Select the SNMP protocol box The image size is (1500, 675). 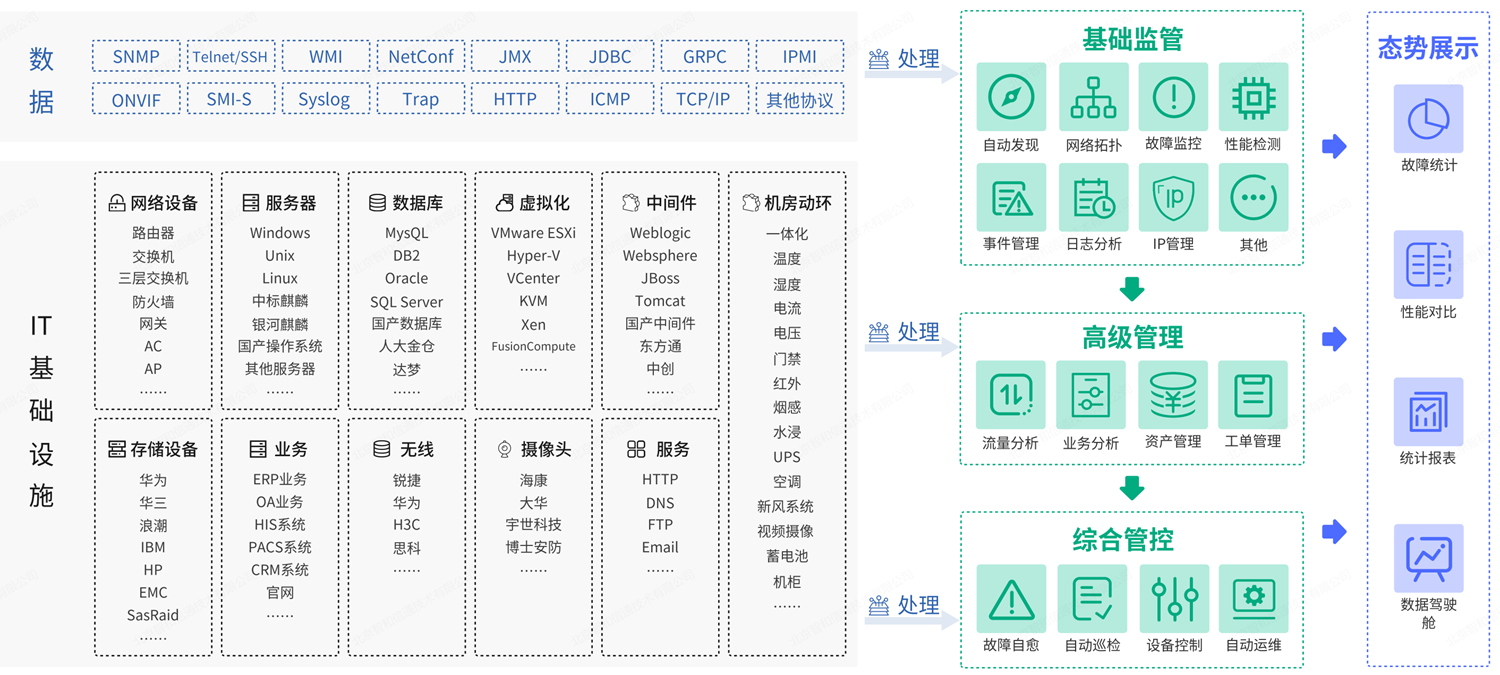coord(136,57)
